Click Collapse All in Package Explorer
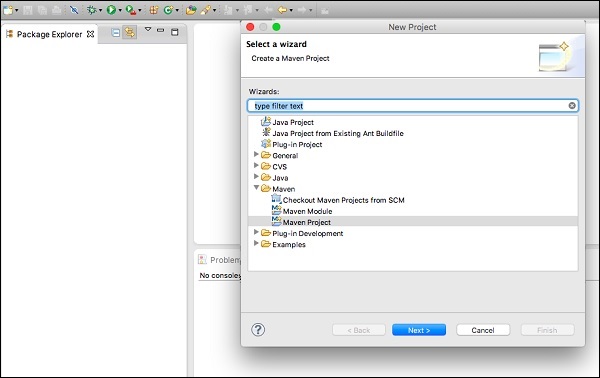Viewport: 600px width, 378px height. [116, 33]
